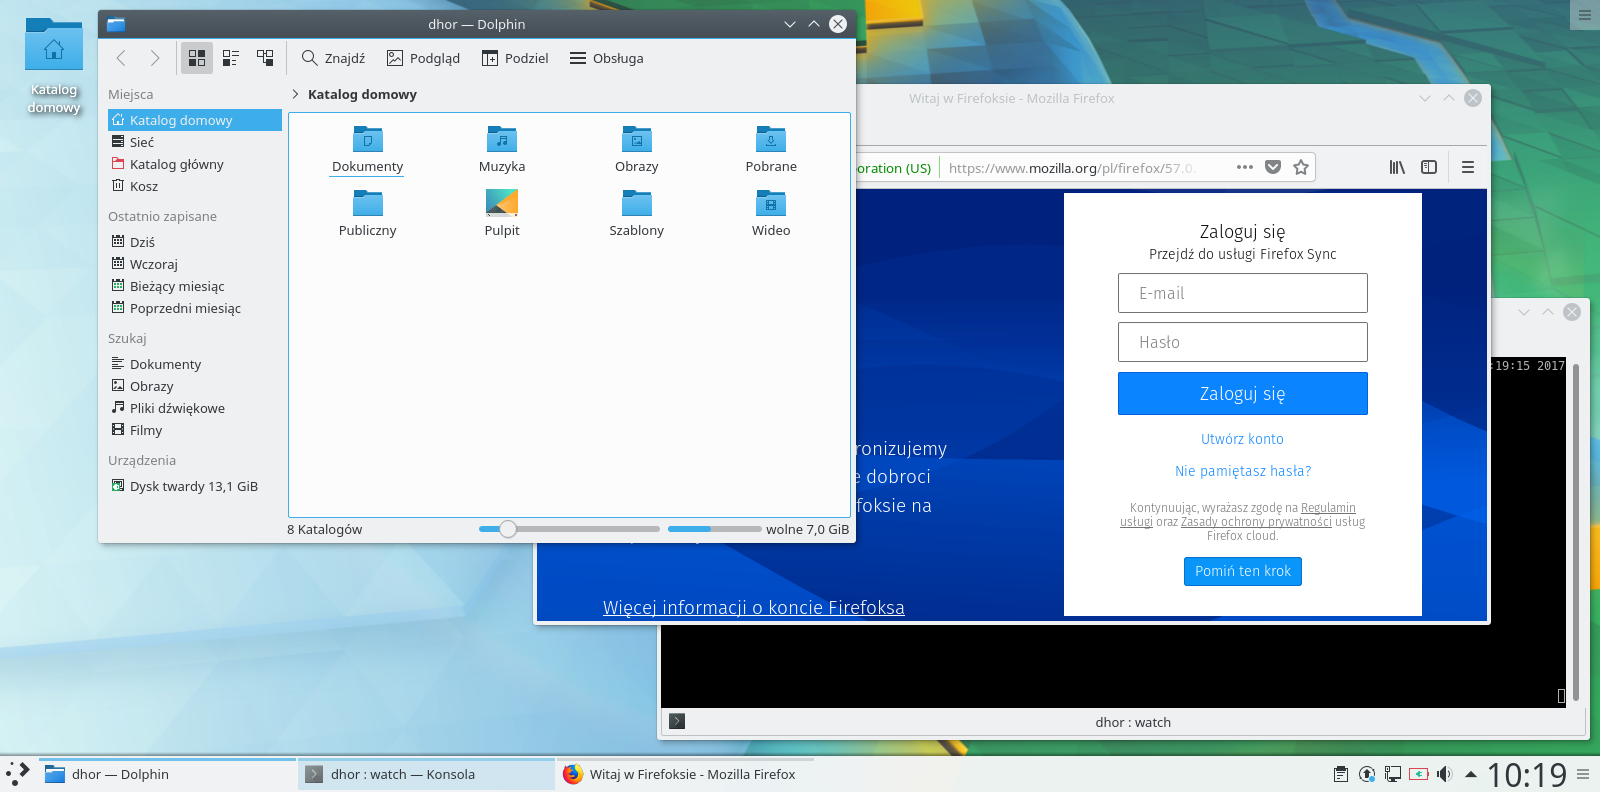
Task: Switch Dolphin to icons view mode
Action: (197, 58)
